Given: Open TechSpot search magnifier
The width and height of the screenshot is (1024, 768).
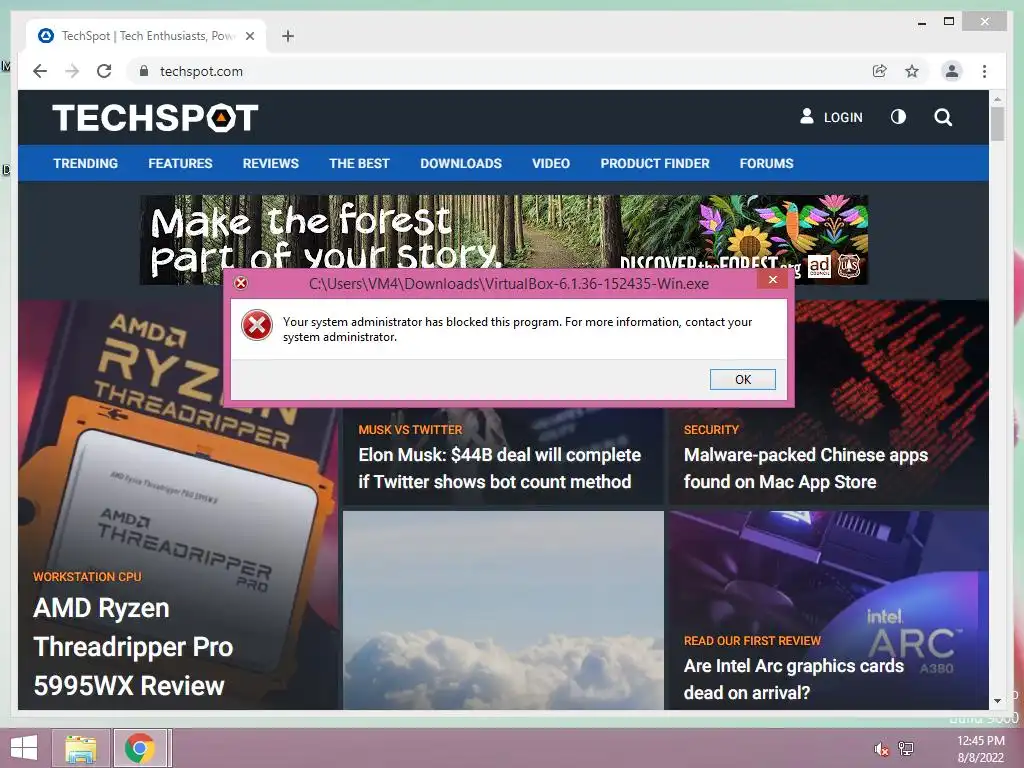Looking at the screenshot, I should (x=943, y=118).
